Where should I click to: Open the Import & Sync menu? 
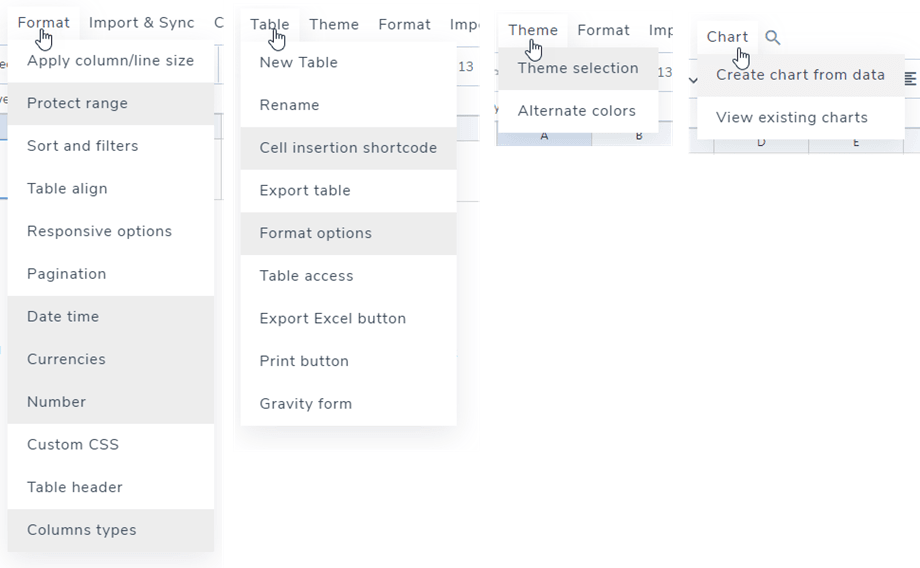(x=141, y=23)
